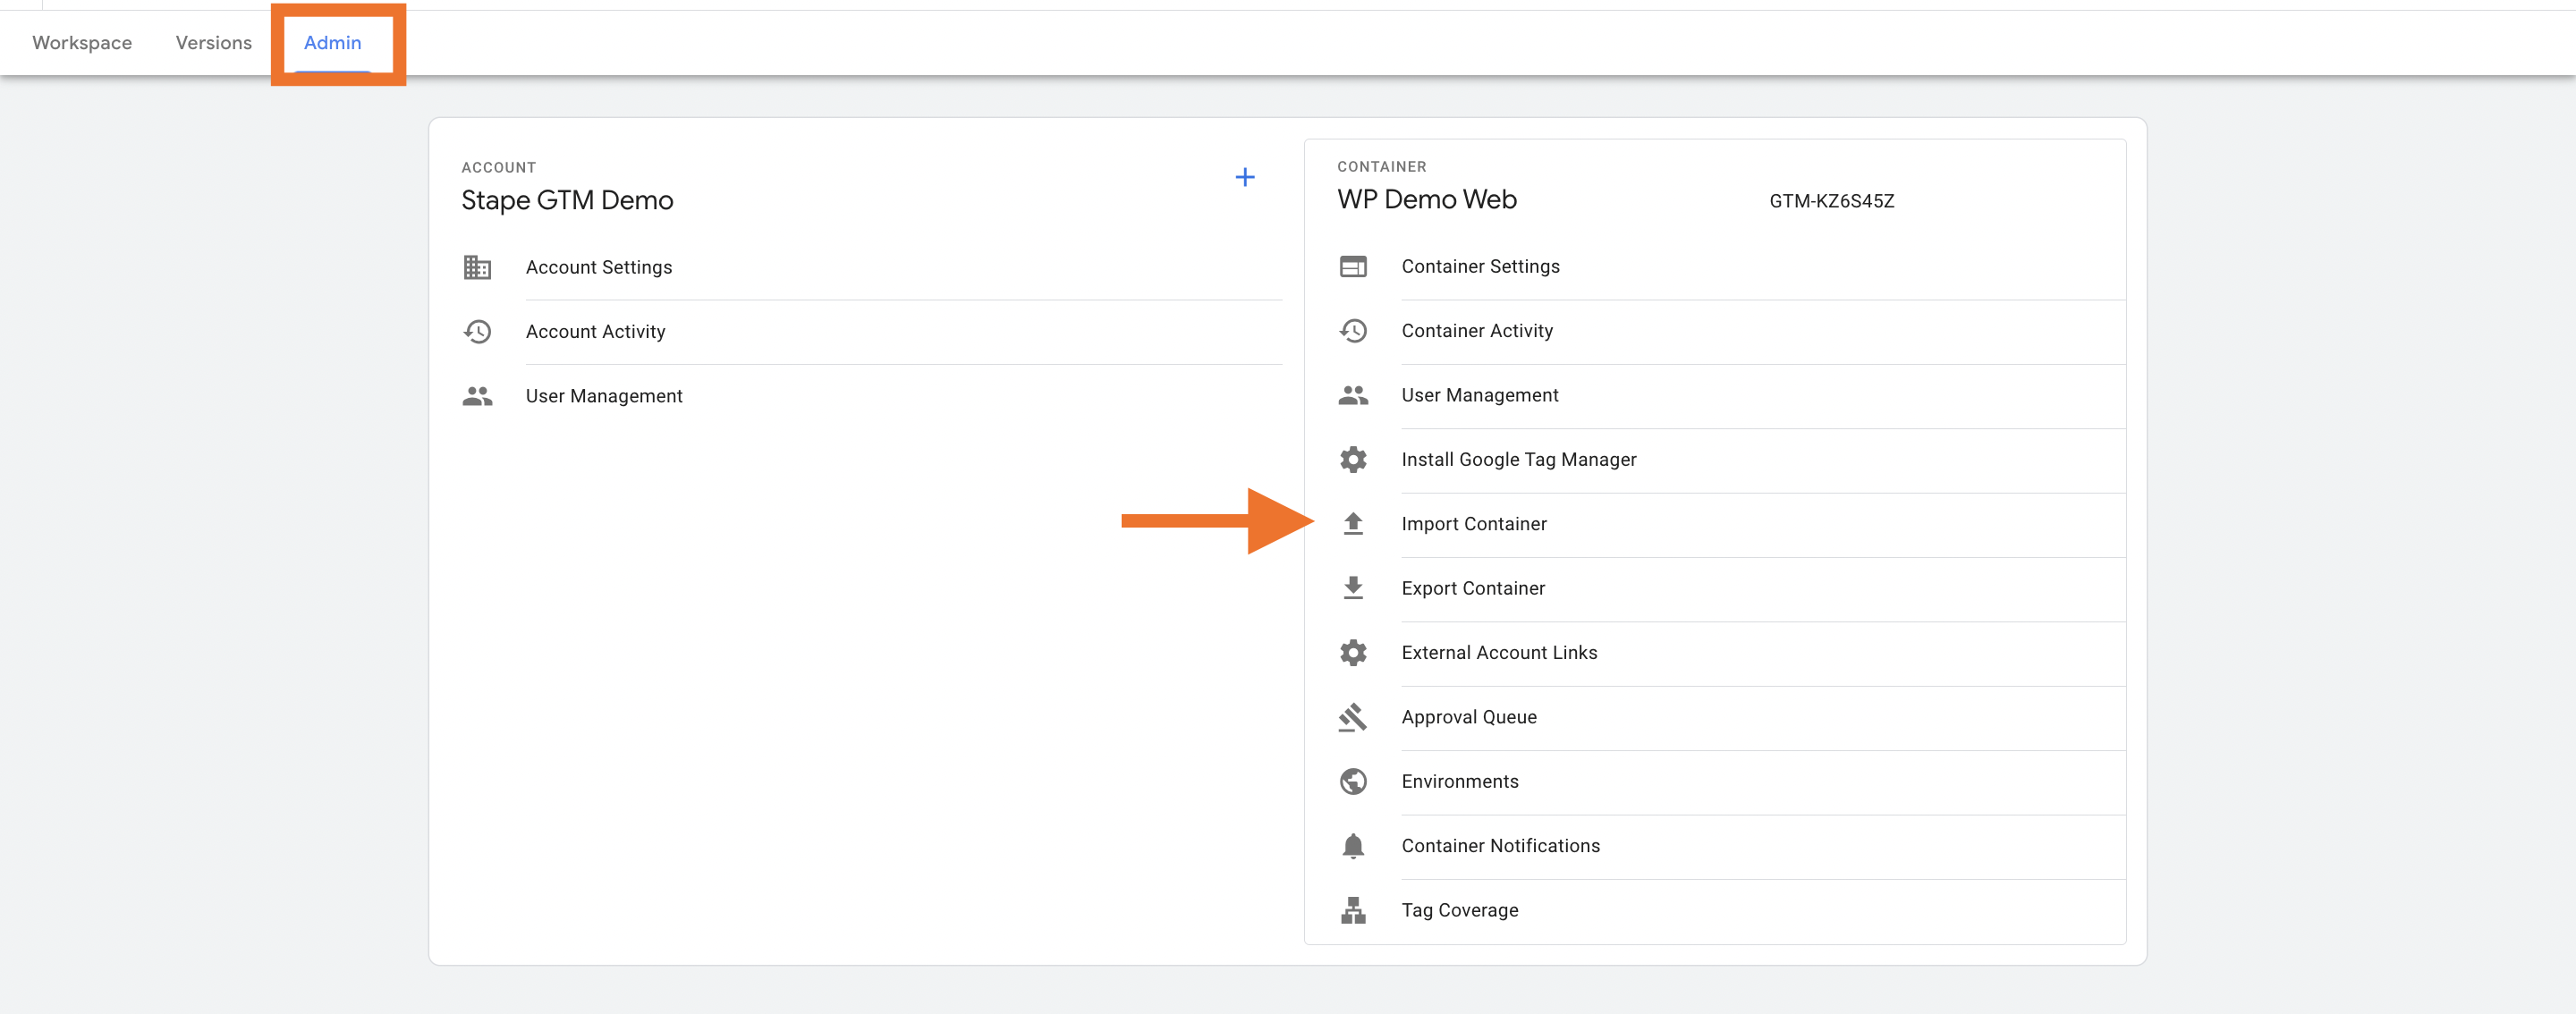Screen dimensions: 2576x1014
Task: Click the WP Demo Web container name
Action: click(x=1427, y=199)
